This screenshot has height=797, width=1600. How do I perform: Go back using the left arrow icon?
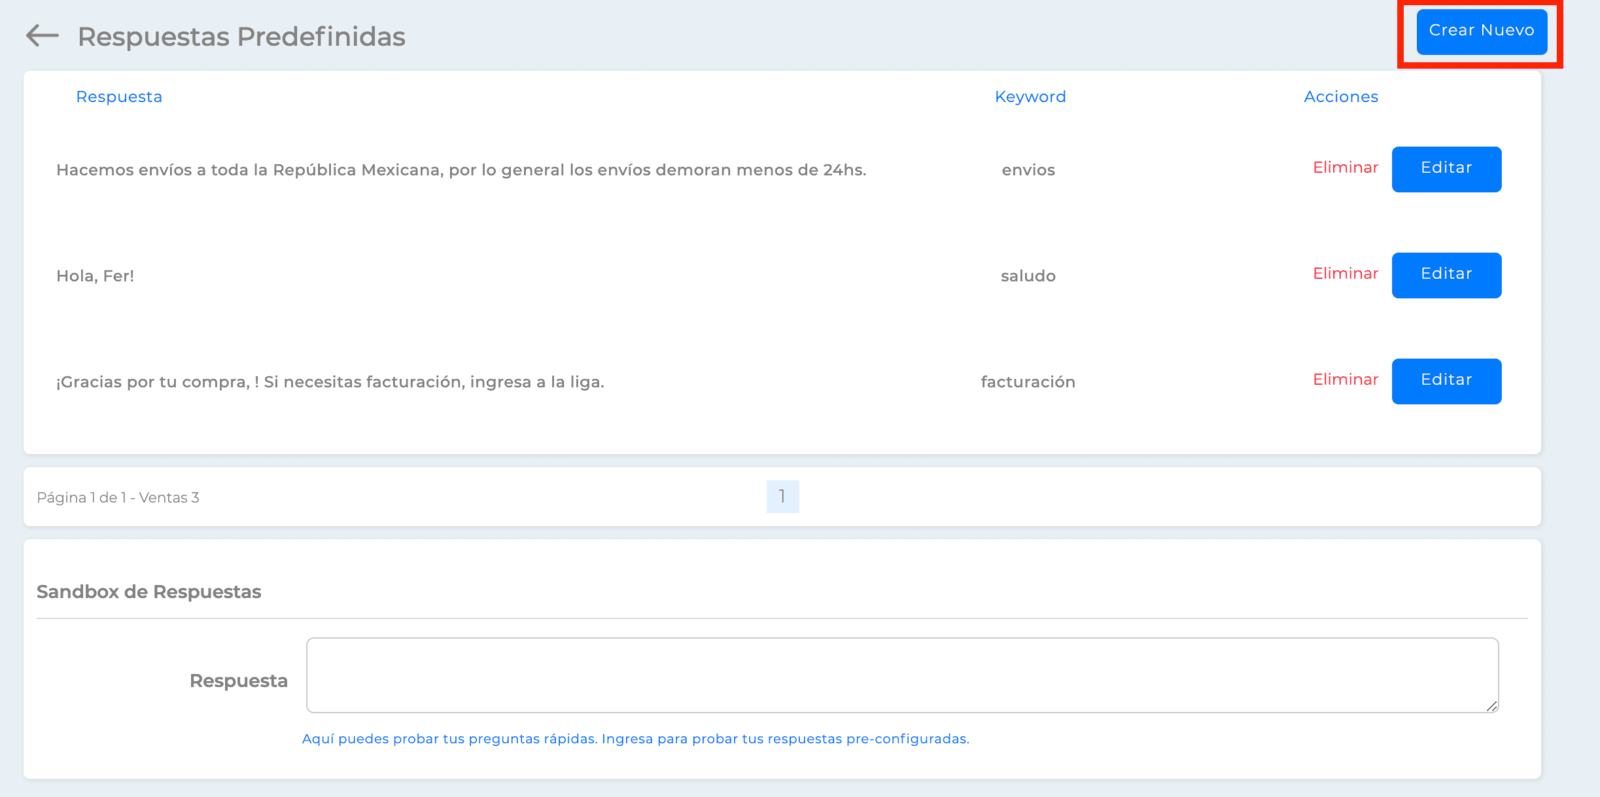pos(42,36)
